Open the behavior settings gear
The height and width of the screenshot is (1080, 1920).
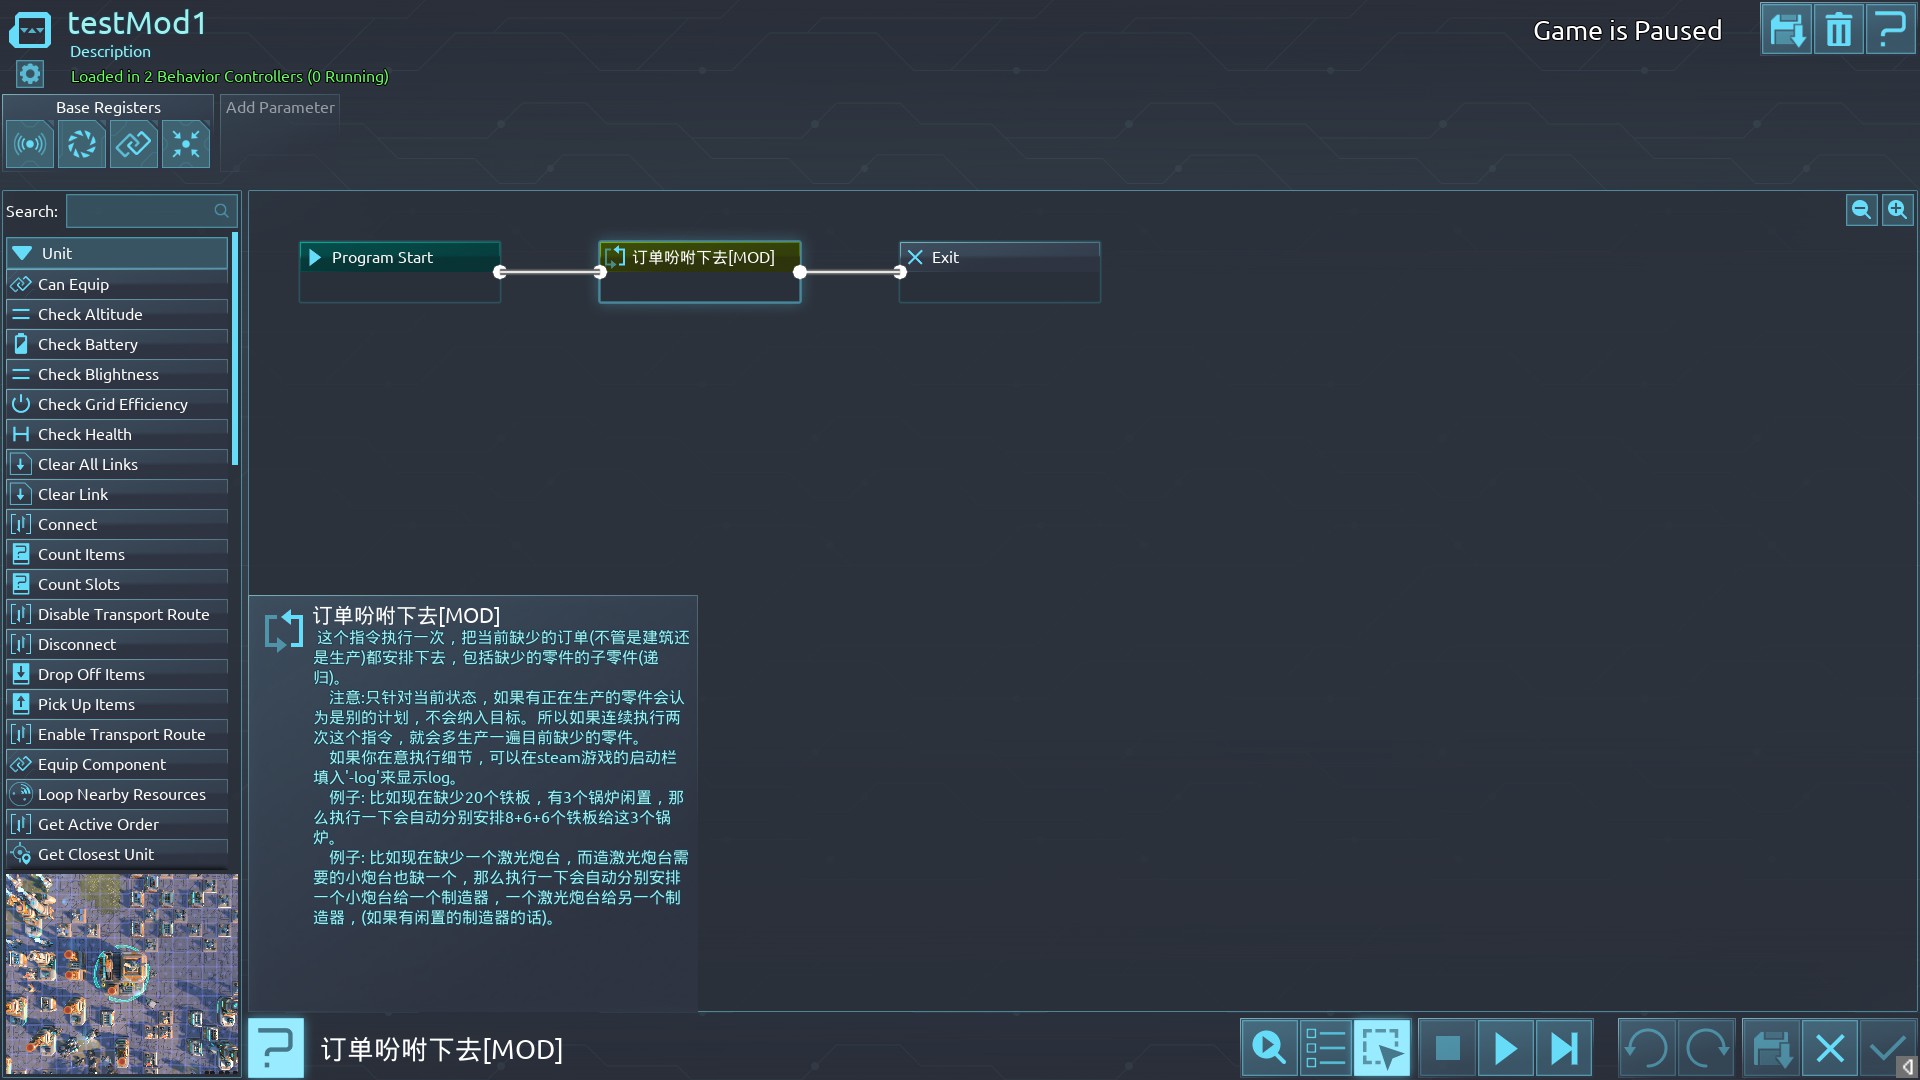click(30, 74)
